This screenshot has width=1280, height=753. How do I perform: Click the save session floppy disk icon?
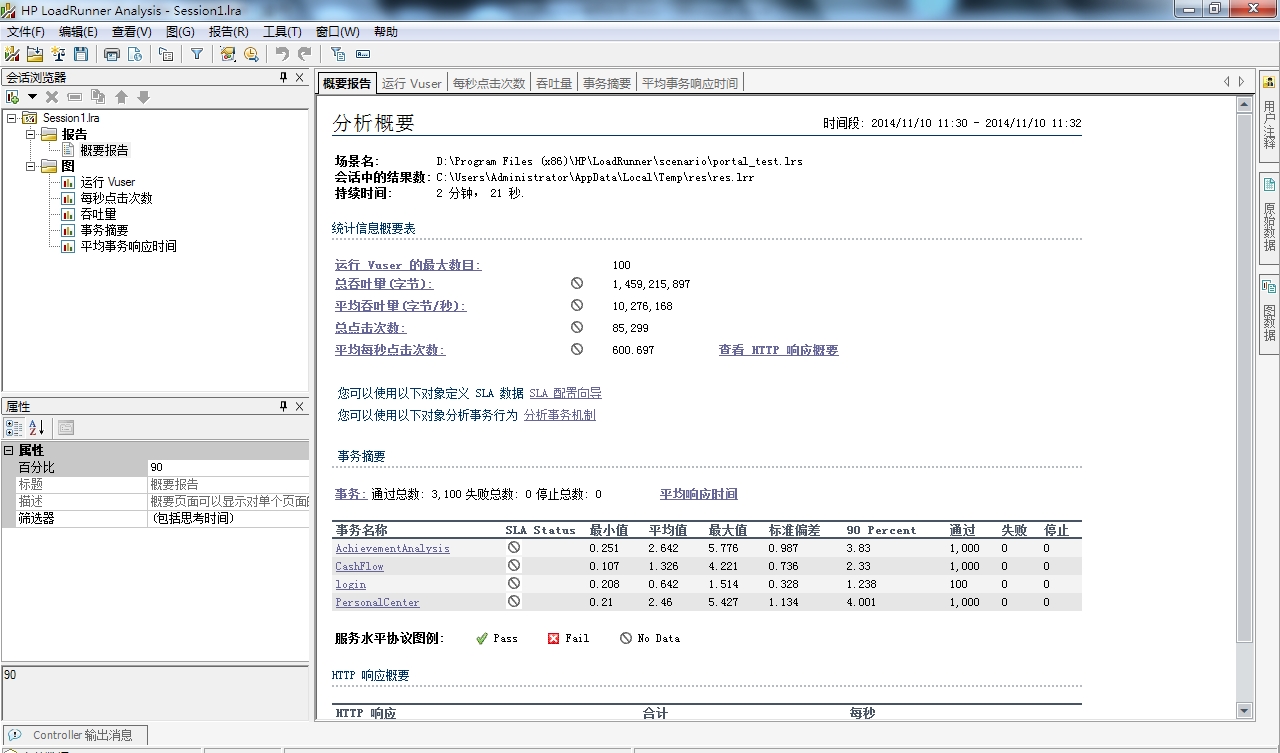click(x=81, y=54)
